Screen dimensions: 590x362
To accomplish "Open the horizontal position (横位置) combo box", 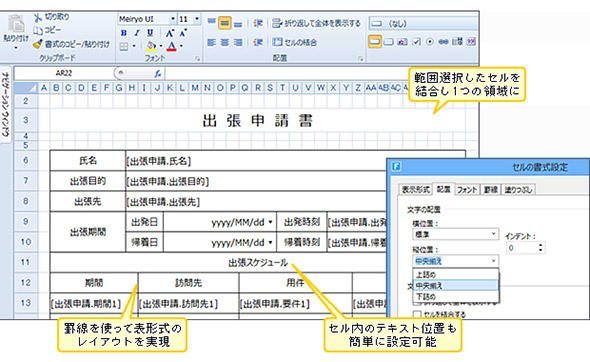I will coord(455,234).
